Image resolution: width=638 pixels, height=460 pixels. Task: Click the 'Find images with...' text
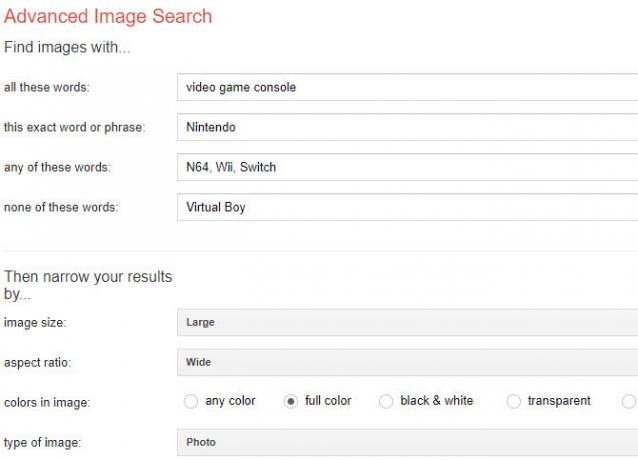click(67, 47)
